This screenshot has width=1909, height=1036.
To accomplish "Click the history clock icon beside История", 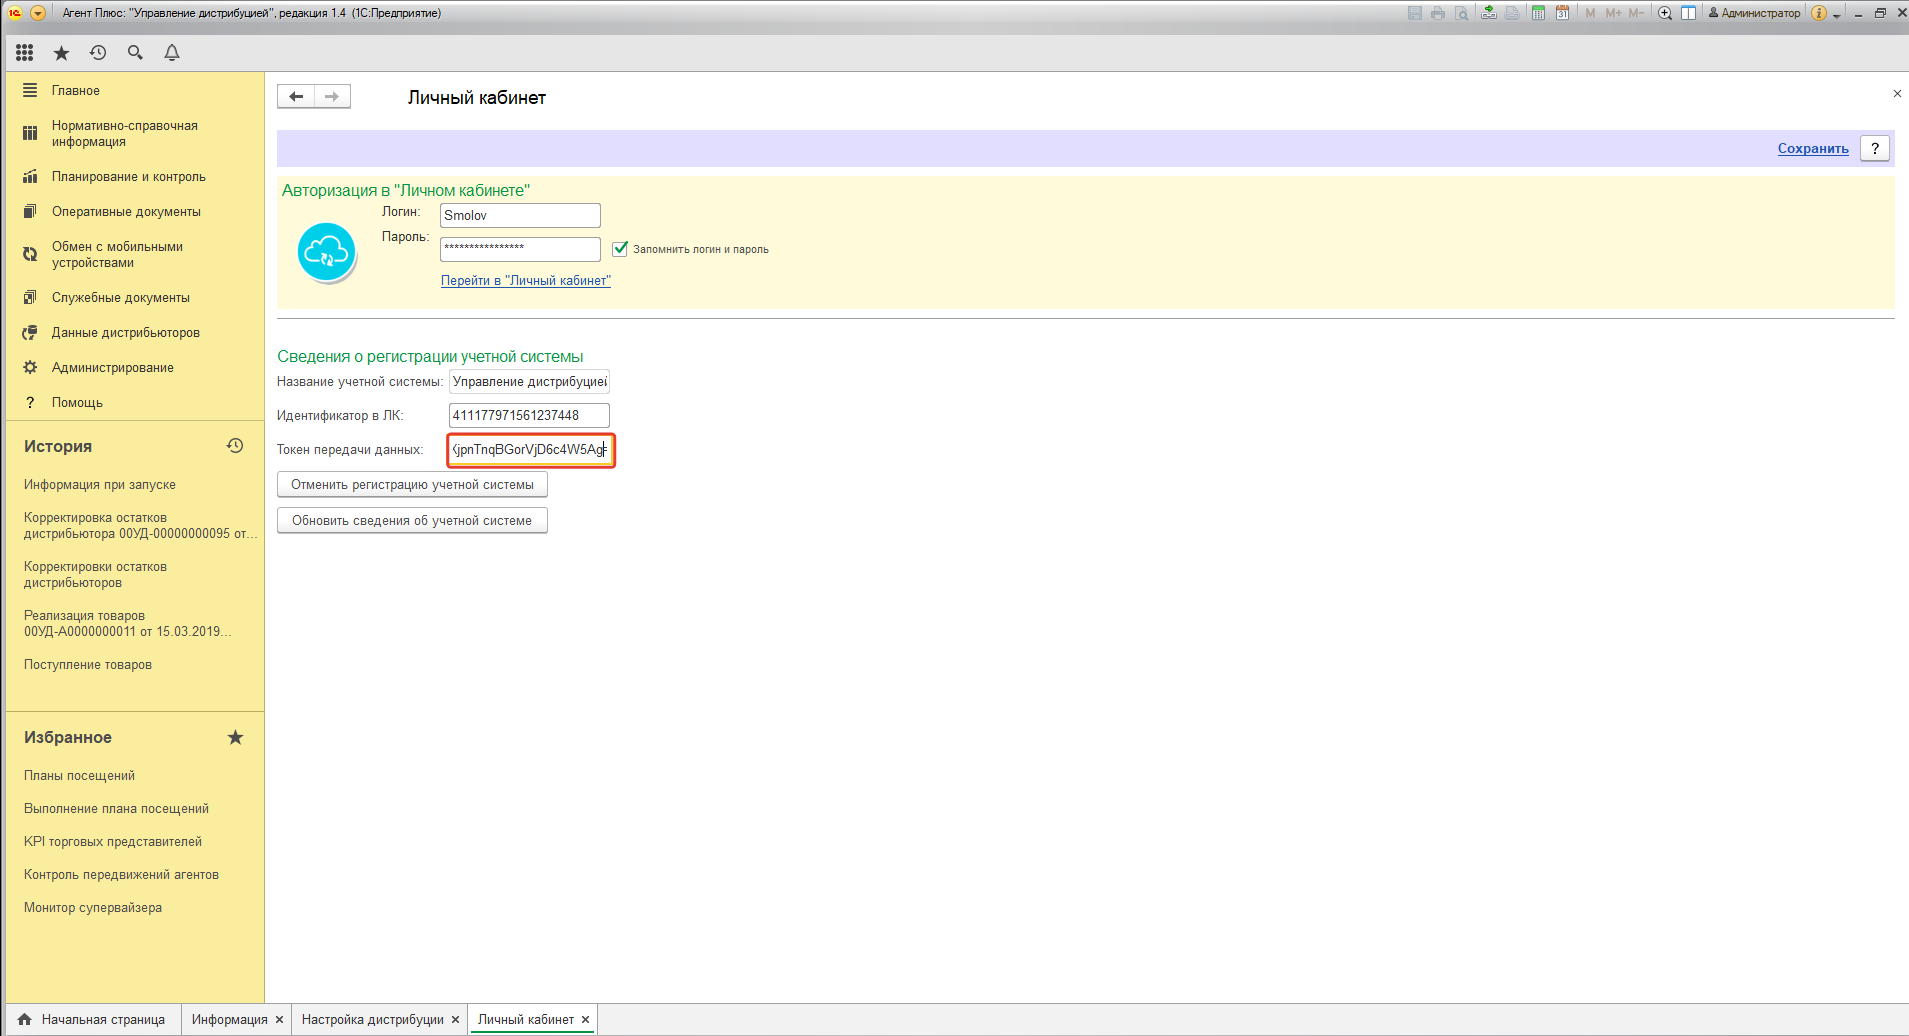I will pyautogui.click(x=235, y=446).
